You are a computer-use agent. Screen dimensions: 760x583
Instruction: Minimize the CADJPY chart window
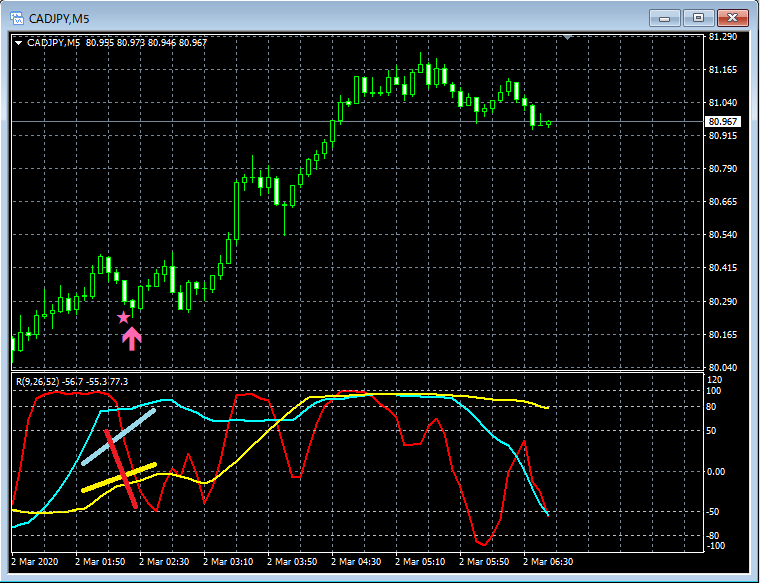pos(665,18)
